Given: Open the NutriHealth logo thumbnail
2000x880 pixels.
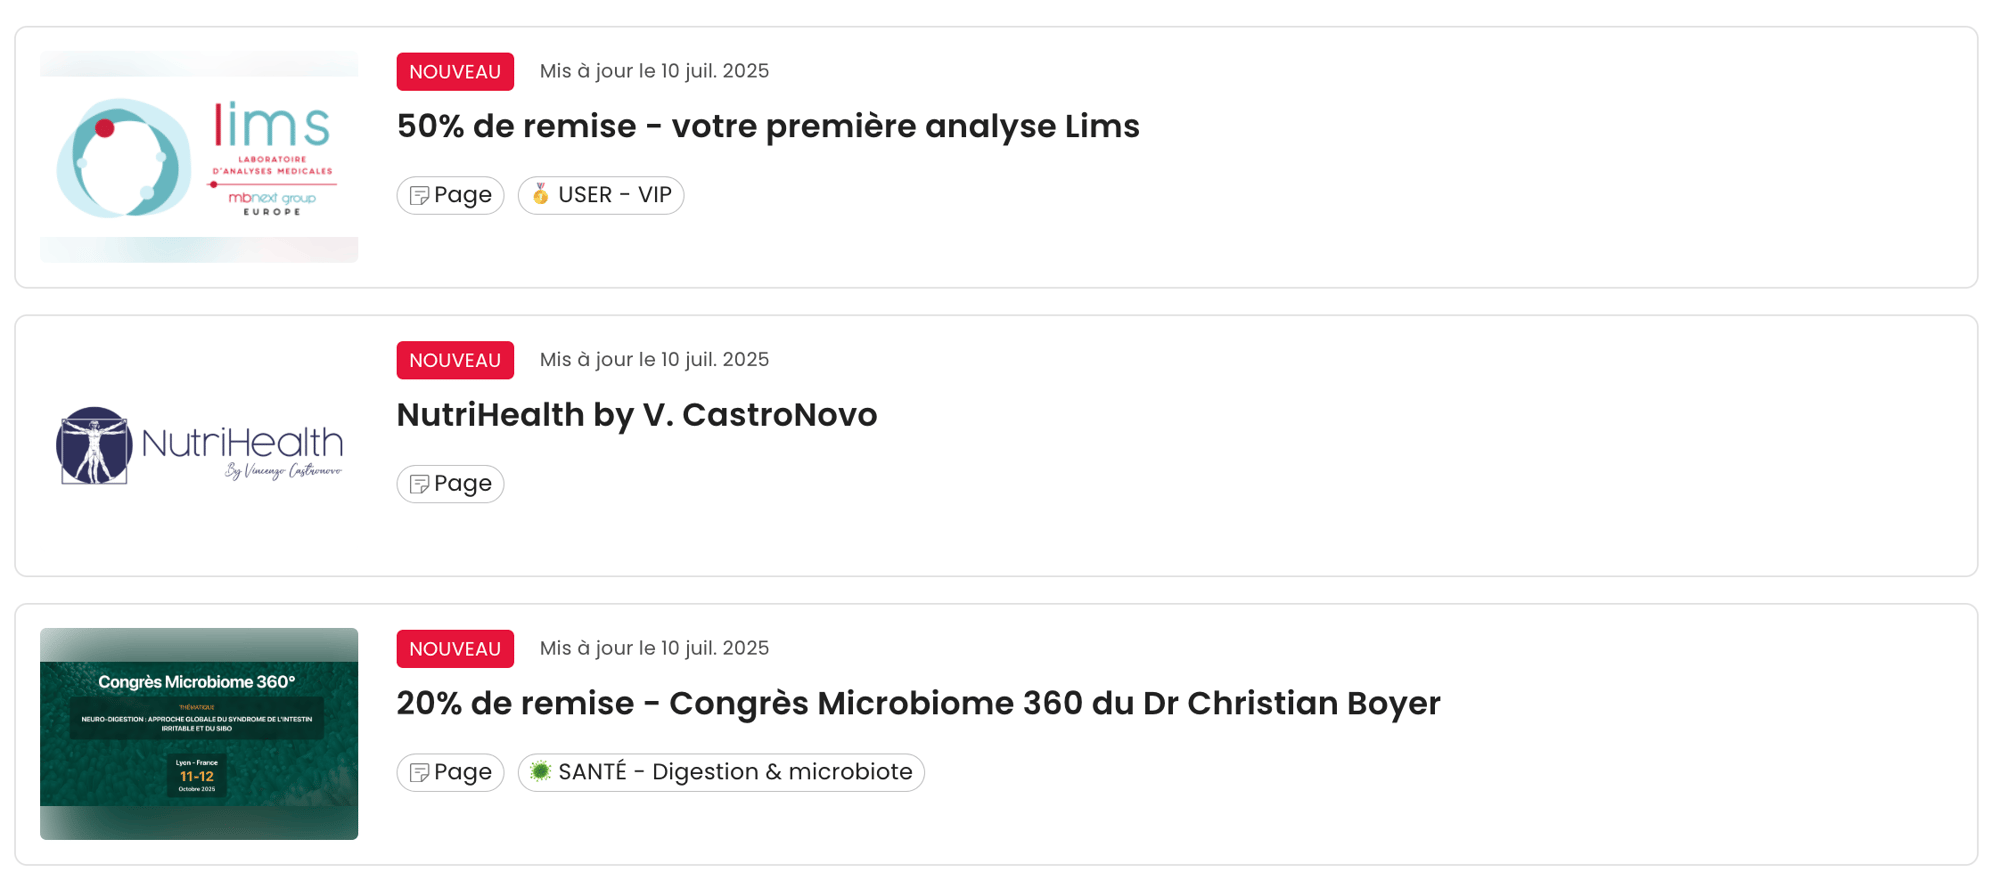Looking at the screenshot, I should [x=199, y=446].
